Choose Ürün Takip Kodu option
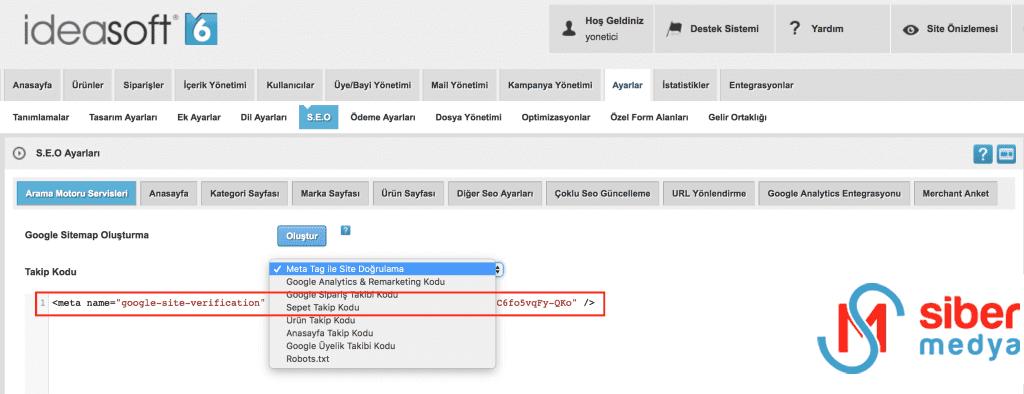Viewport: 1024px width, 394px height. [383, 320]
